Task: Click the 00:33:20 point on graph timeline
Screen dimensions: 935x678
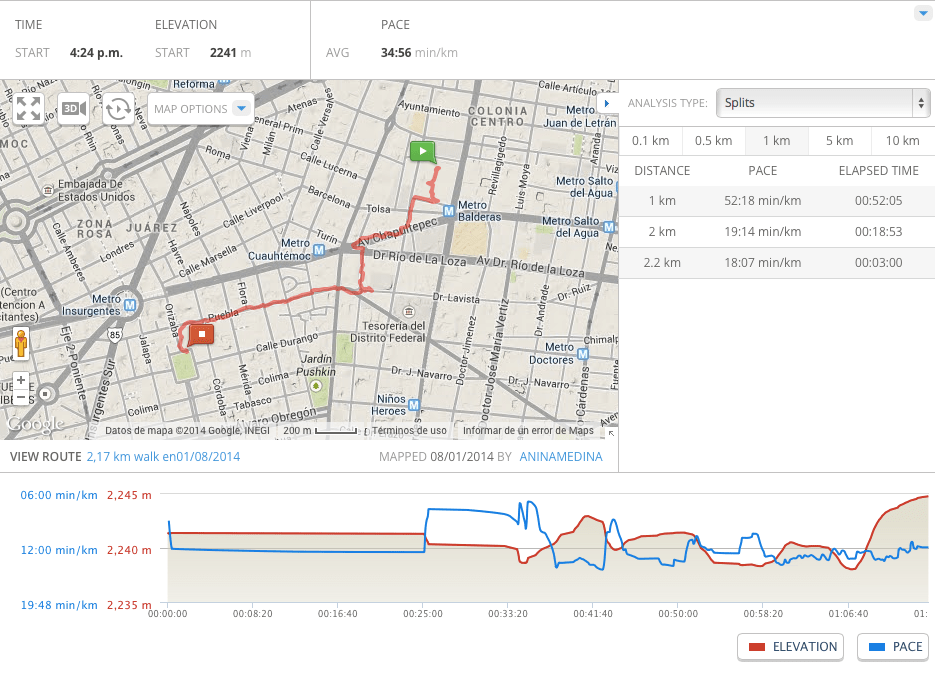Action: pos(512,614)
